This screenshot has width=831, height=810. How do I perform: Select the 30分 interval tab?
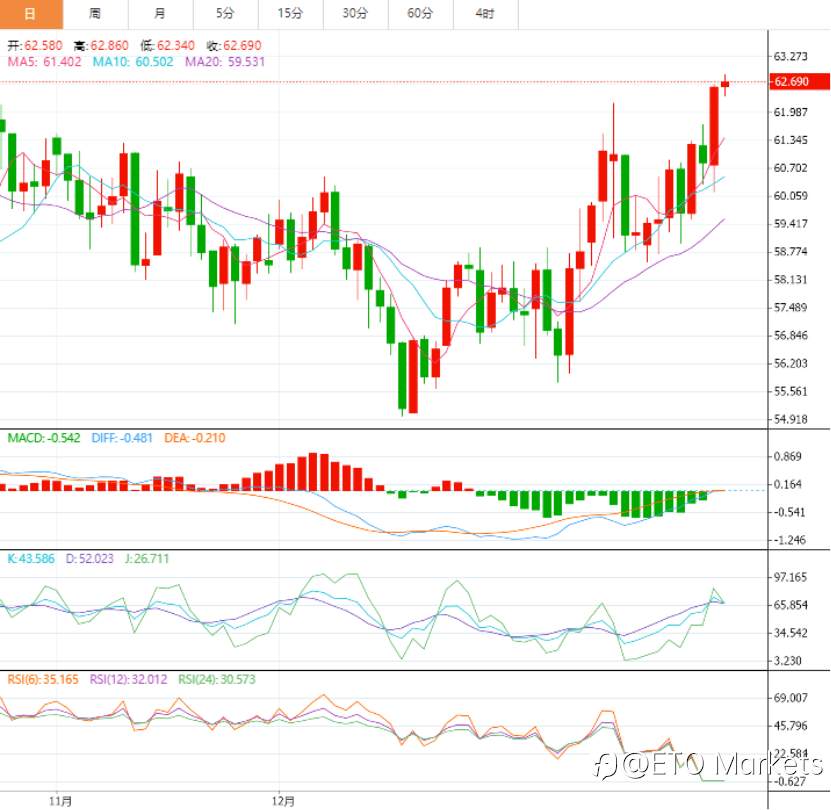click(354, 15)
